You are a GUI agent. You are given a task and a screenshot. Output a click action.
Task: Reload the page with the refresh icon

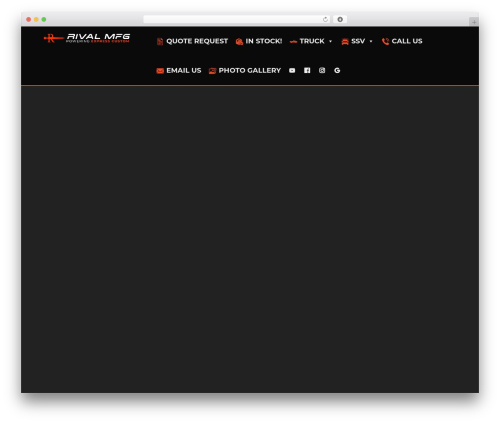point(325,19)
